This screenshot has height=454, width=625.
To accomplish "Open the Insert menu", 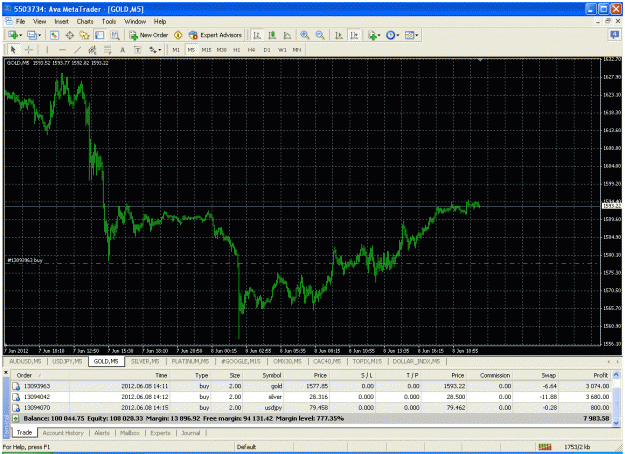I will click(x=61, y=22).
